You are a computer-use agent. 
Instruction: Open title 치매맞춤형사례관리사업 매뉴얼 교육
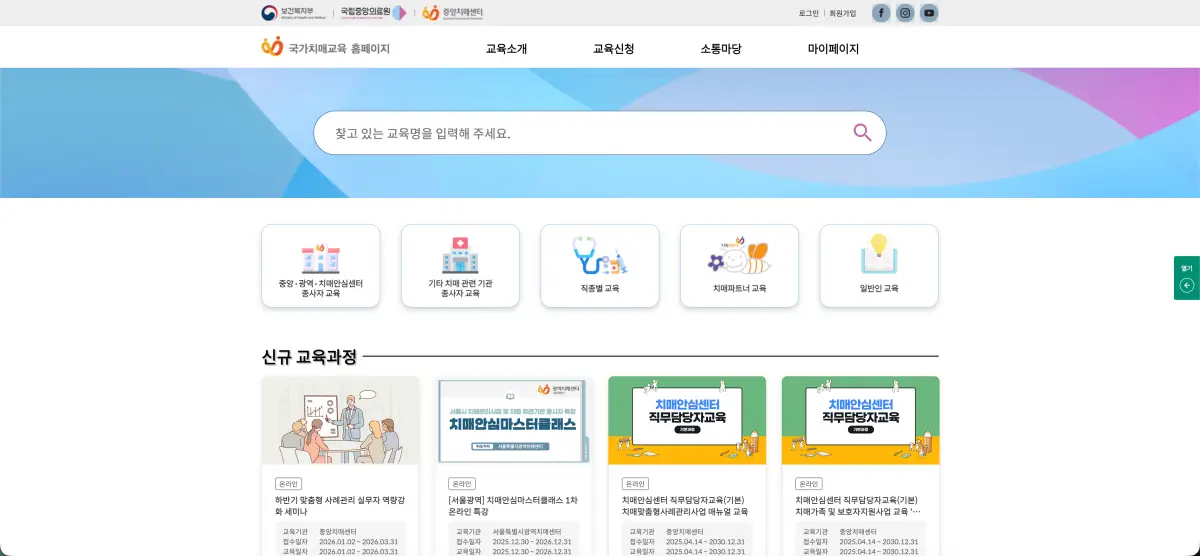(x=685, y=505)
